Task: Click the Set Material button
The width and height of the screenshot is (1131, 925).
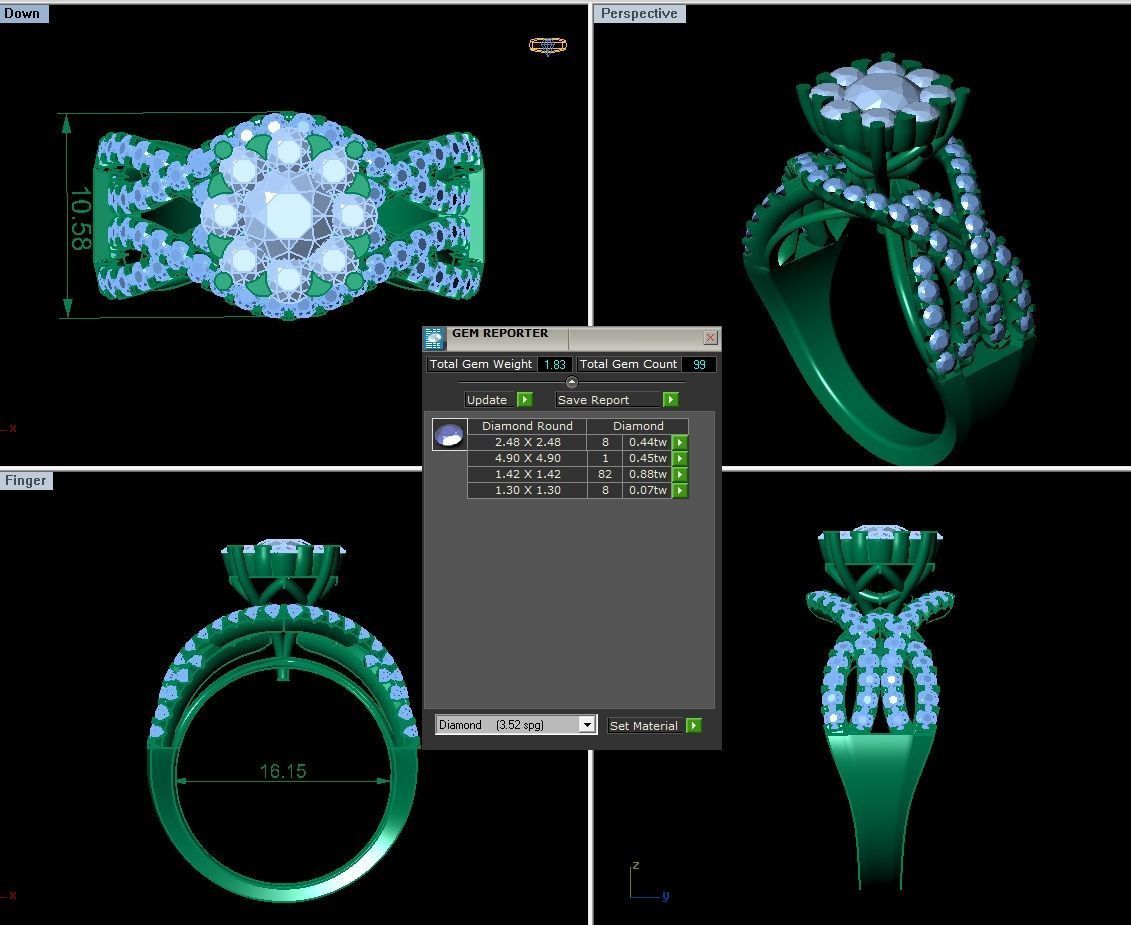Action: [644, 725]
